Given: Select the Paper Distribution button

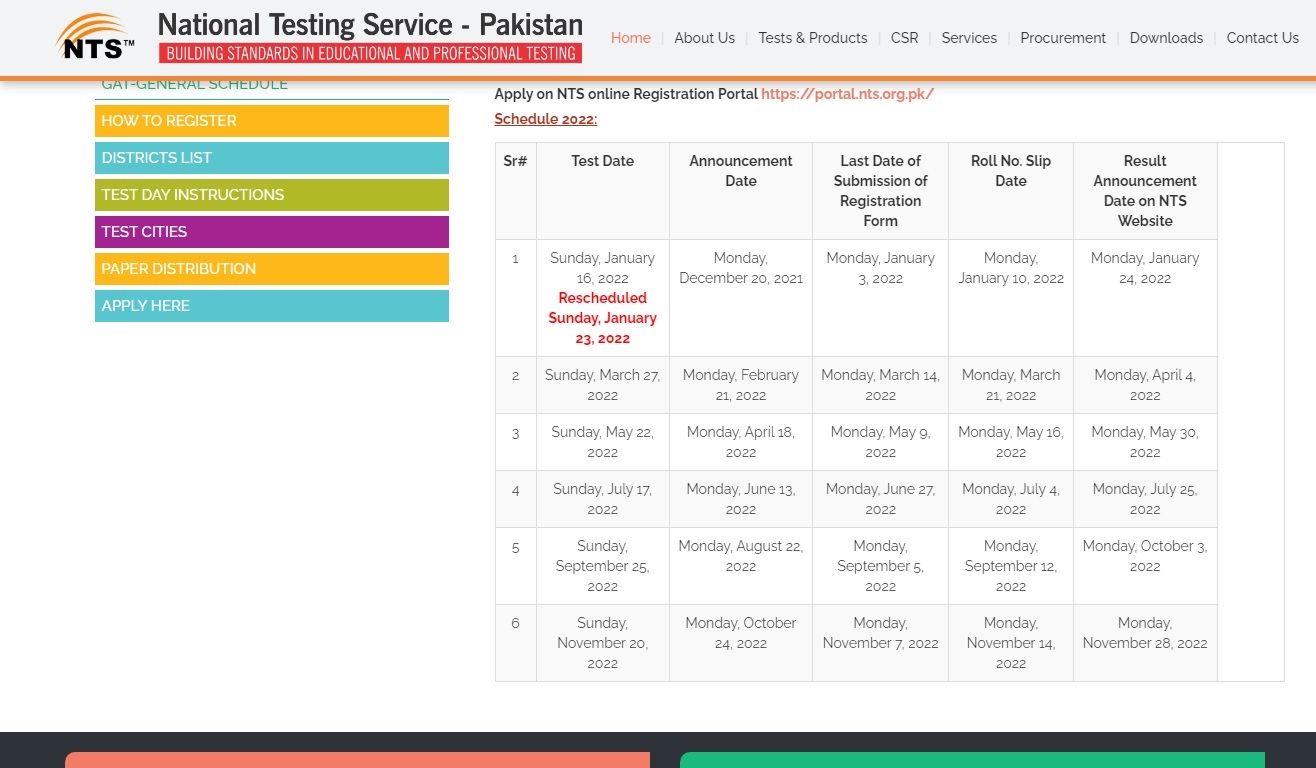Looking at the screenshot, I should click(x=271, y=269).
